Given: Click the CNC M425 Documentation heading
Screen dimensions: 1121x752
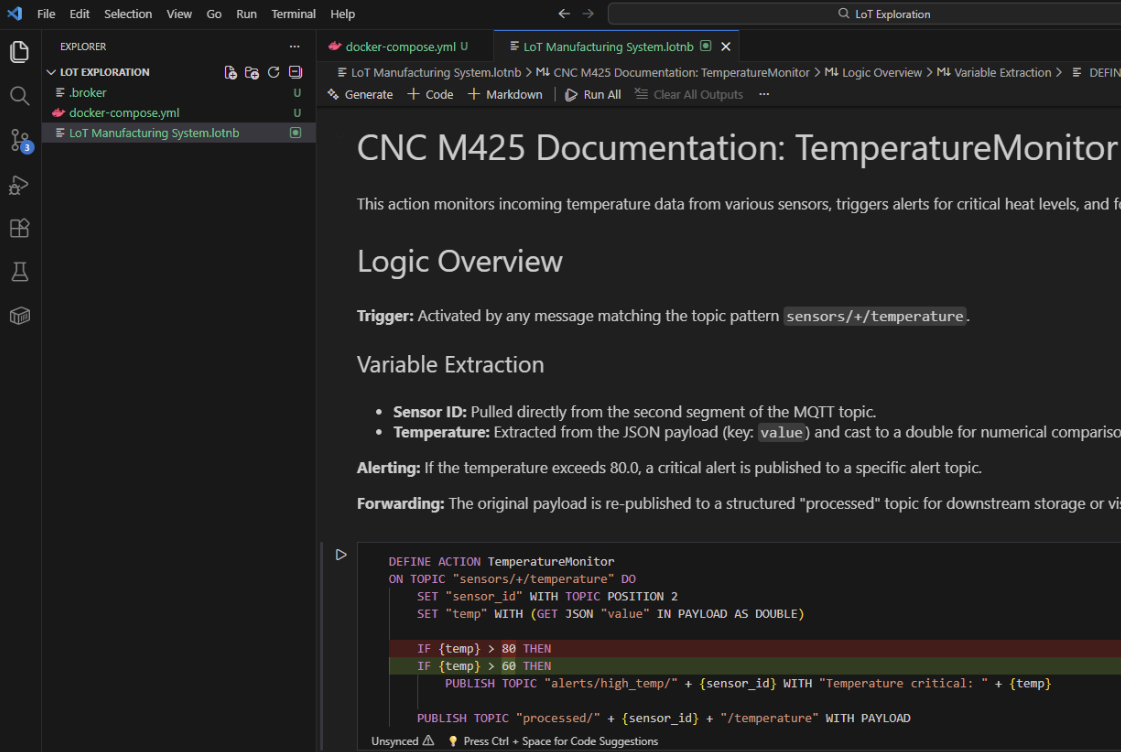Looking at the screenshot, I should (x=737, y=148).
